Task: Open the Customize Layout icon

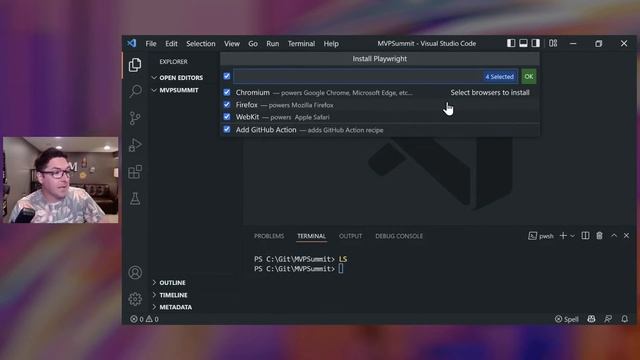Action: (553, 43)
